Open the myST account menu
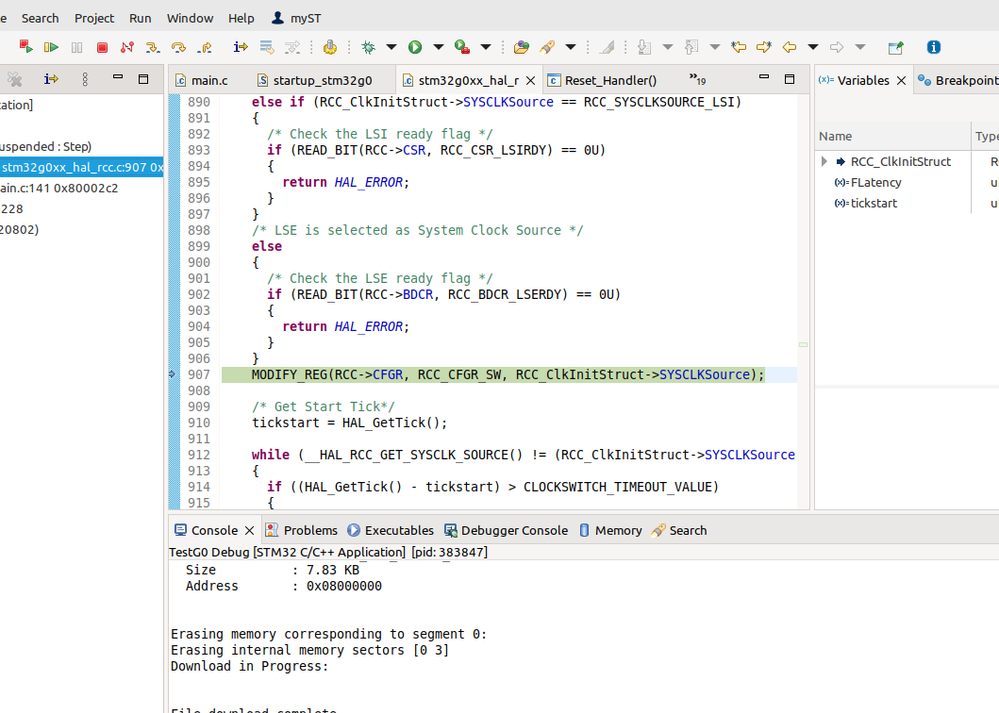The width and height of the screenshot is (999, 713). click(299, 18)
